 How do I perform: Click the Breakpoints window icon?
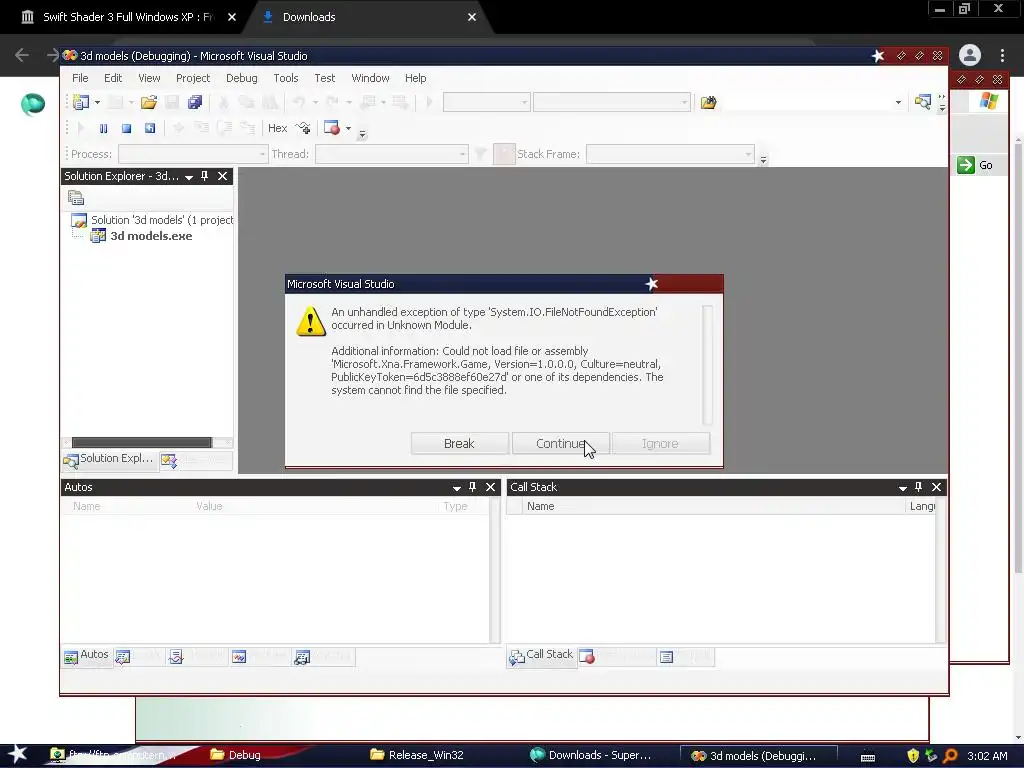332,128
